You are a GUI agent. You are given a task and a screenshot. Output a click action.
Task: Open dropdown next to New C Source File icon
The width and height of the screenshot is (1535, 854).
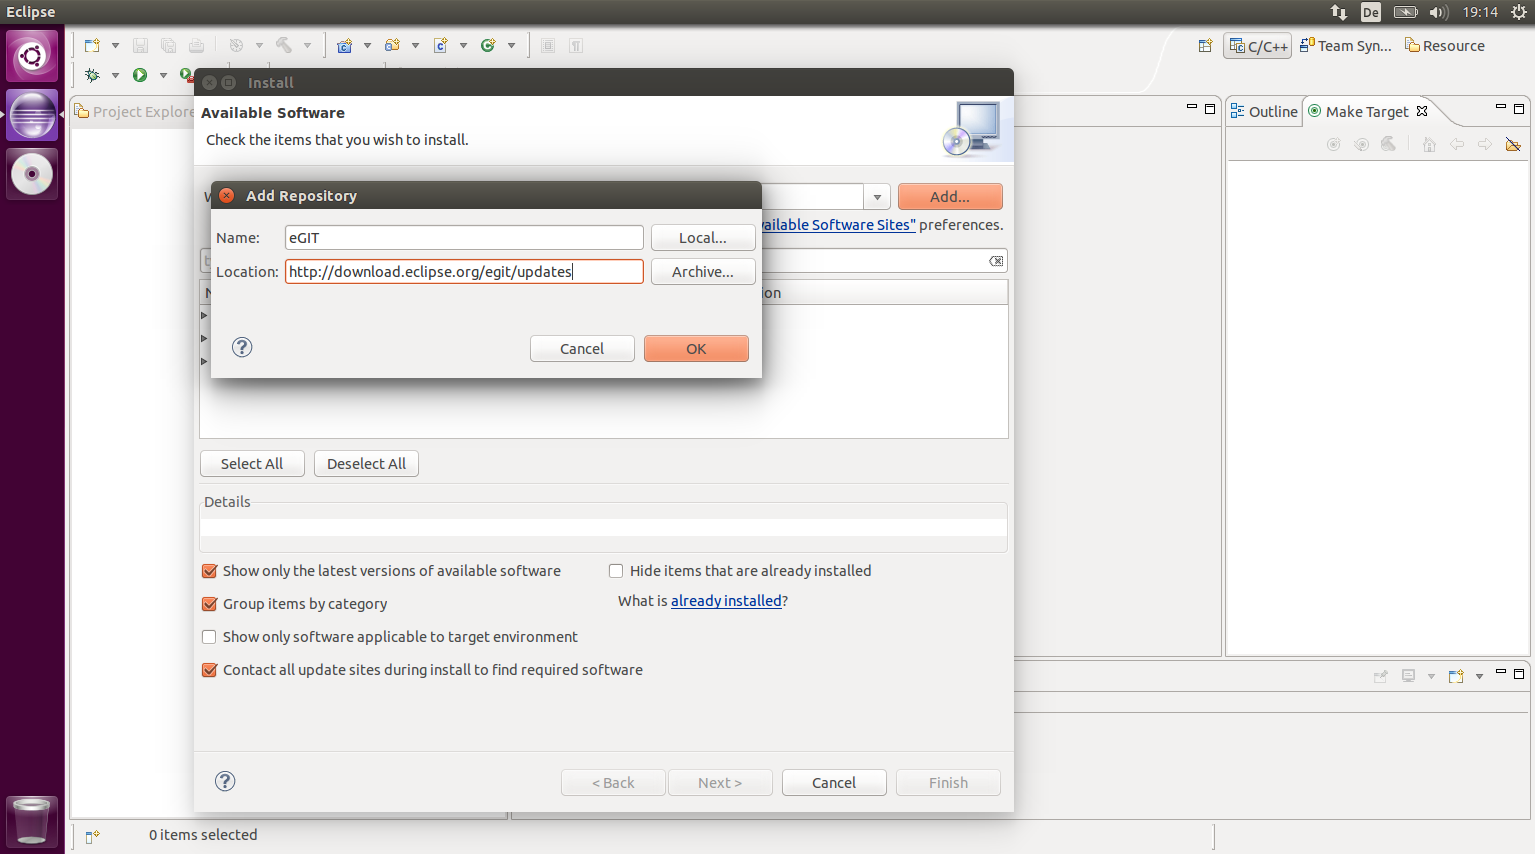pos(463,45)
